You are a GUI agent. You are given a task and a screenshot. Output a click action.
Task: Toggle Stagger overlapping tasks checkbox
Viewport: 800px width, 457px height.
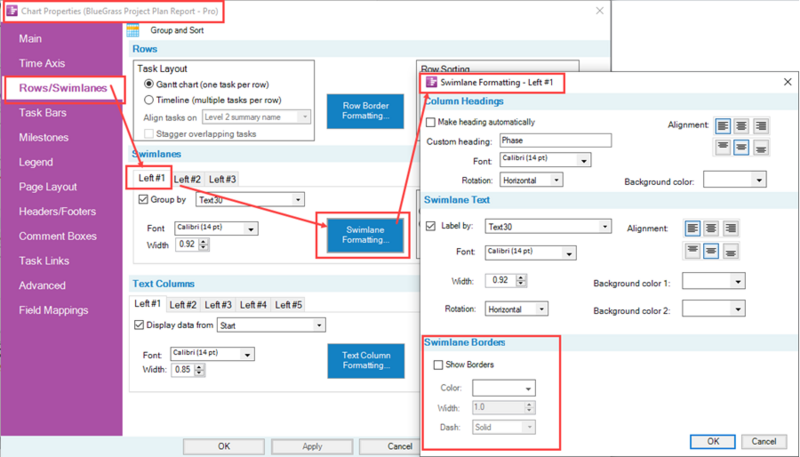click(149, 134)
